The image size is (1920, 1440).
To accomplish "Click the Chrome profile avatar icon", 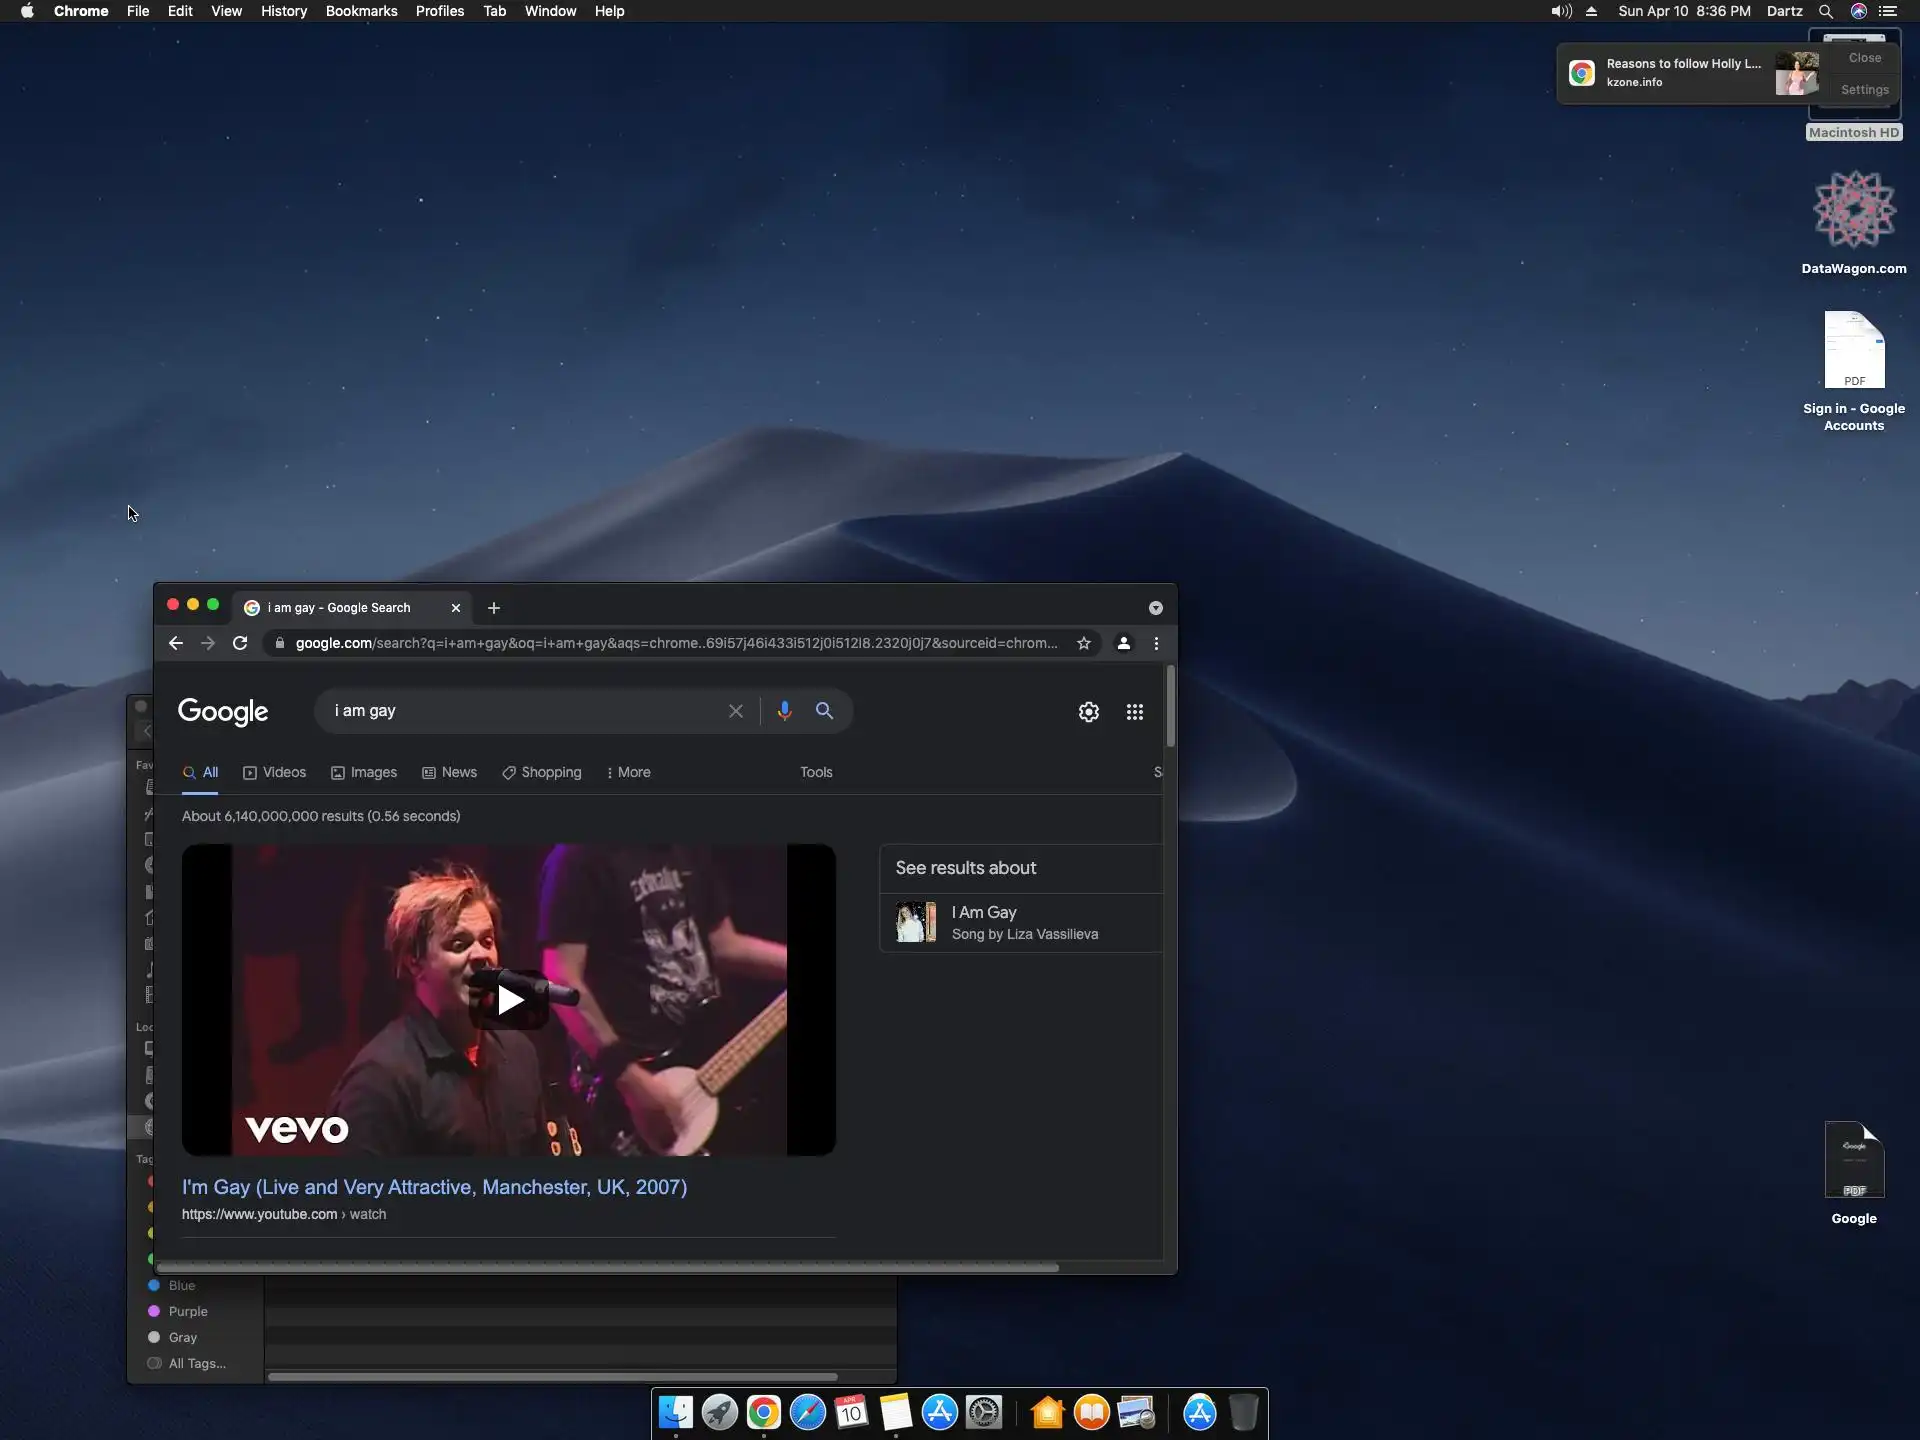I will click(1123, 643).
